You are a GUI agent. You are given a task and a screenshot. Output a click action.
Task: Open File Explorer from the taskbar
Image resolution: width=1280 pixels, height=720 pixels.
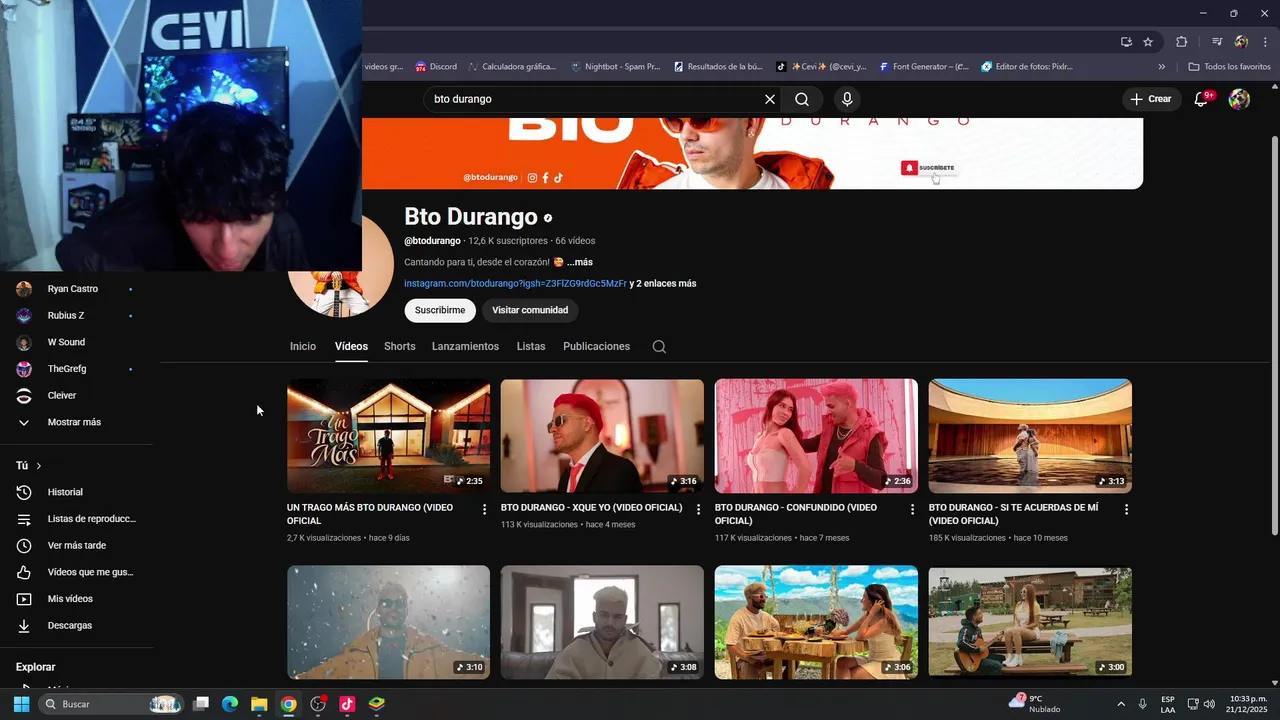(259, 704)
